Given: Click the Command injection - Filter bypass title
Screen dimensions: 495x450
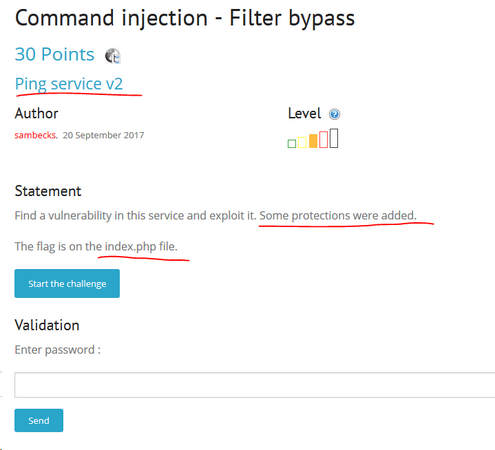Looking at the screenshot, I should 185,18.
